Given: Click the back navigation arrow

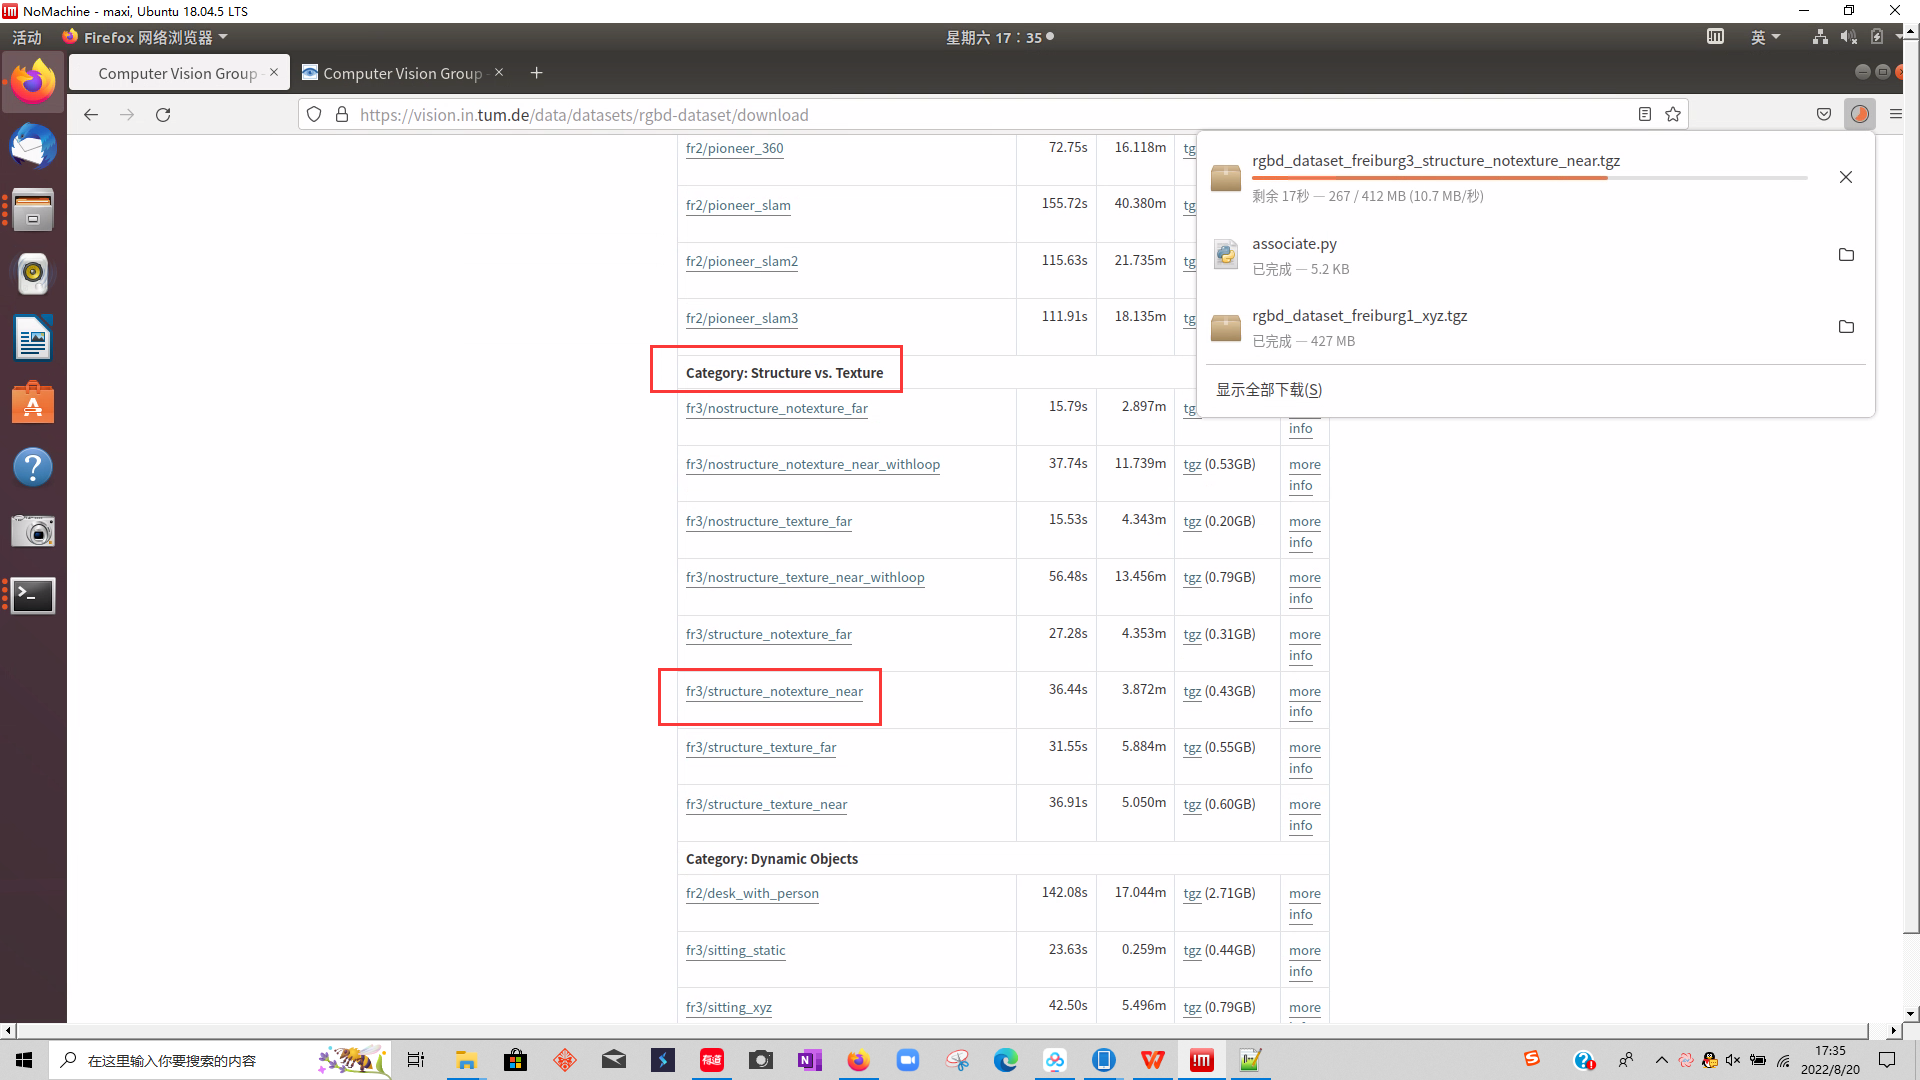Looking at the screenshot, I should [91, 115].
